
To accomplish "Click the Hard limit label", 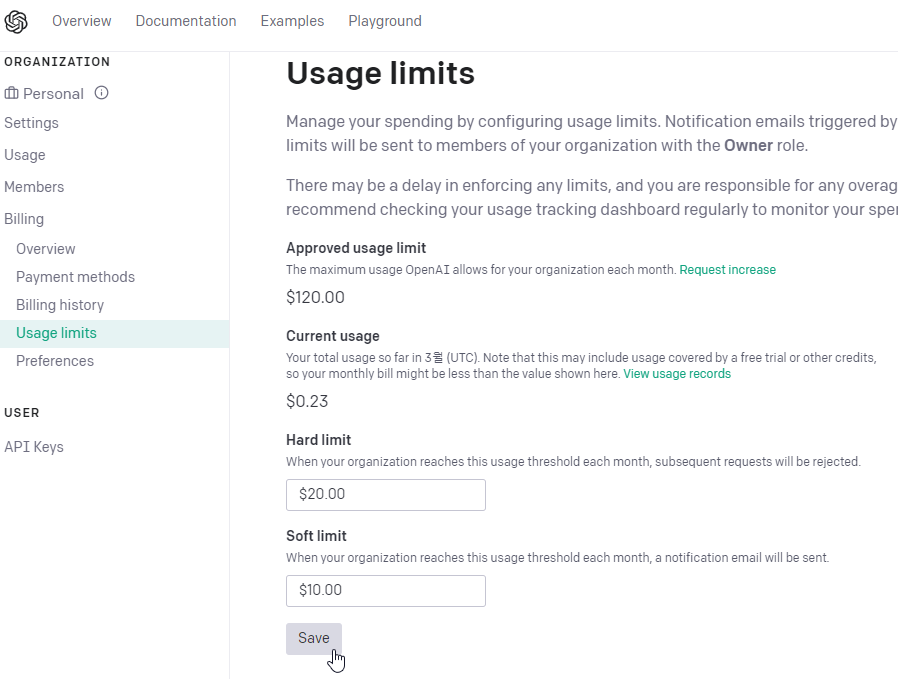I will [x=318, y=440].
